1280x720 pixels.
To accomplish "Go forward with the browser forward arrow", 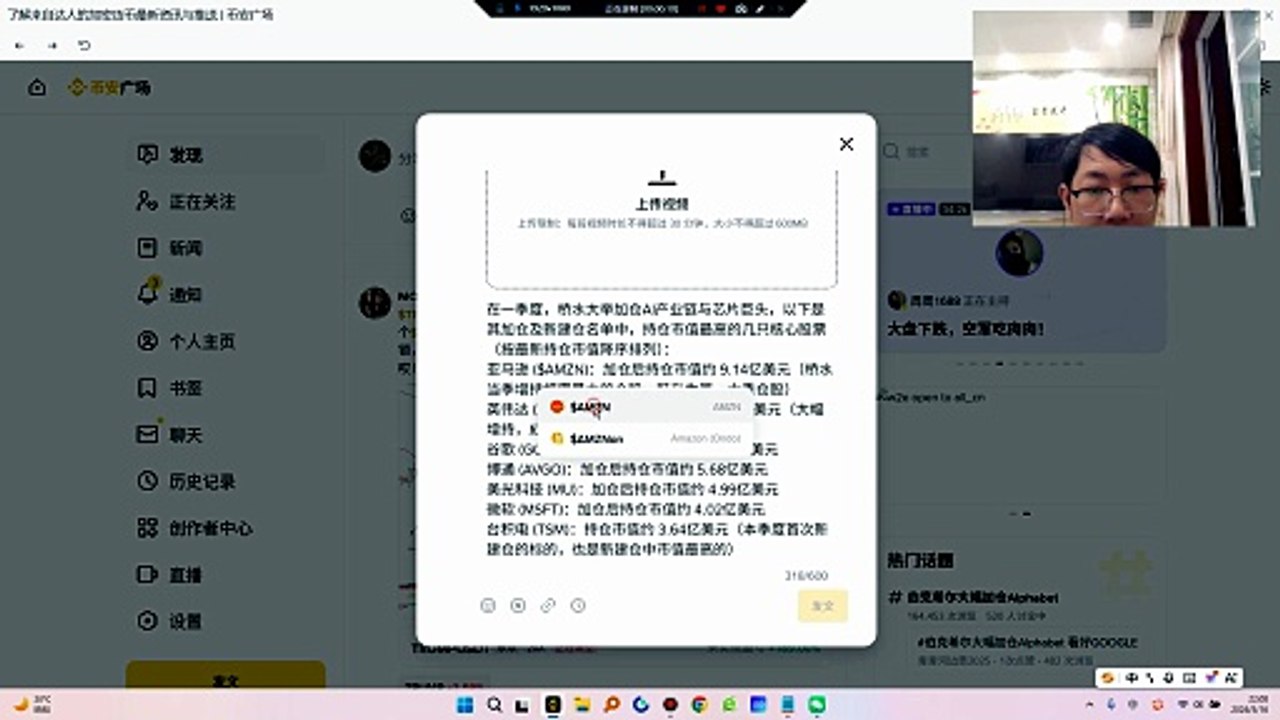I will [52, 46].
